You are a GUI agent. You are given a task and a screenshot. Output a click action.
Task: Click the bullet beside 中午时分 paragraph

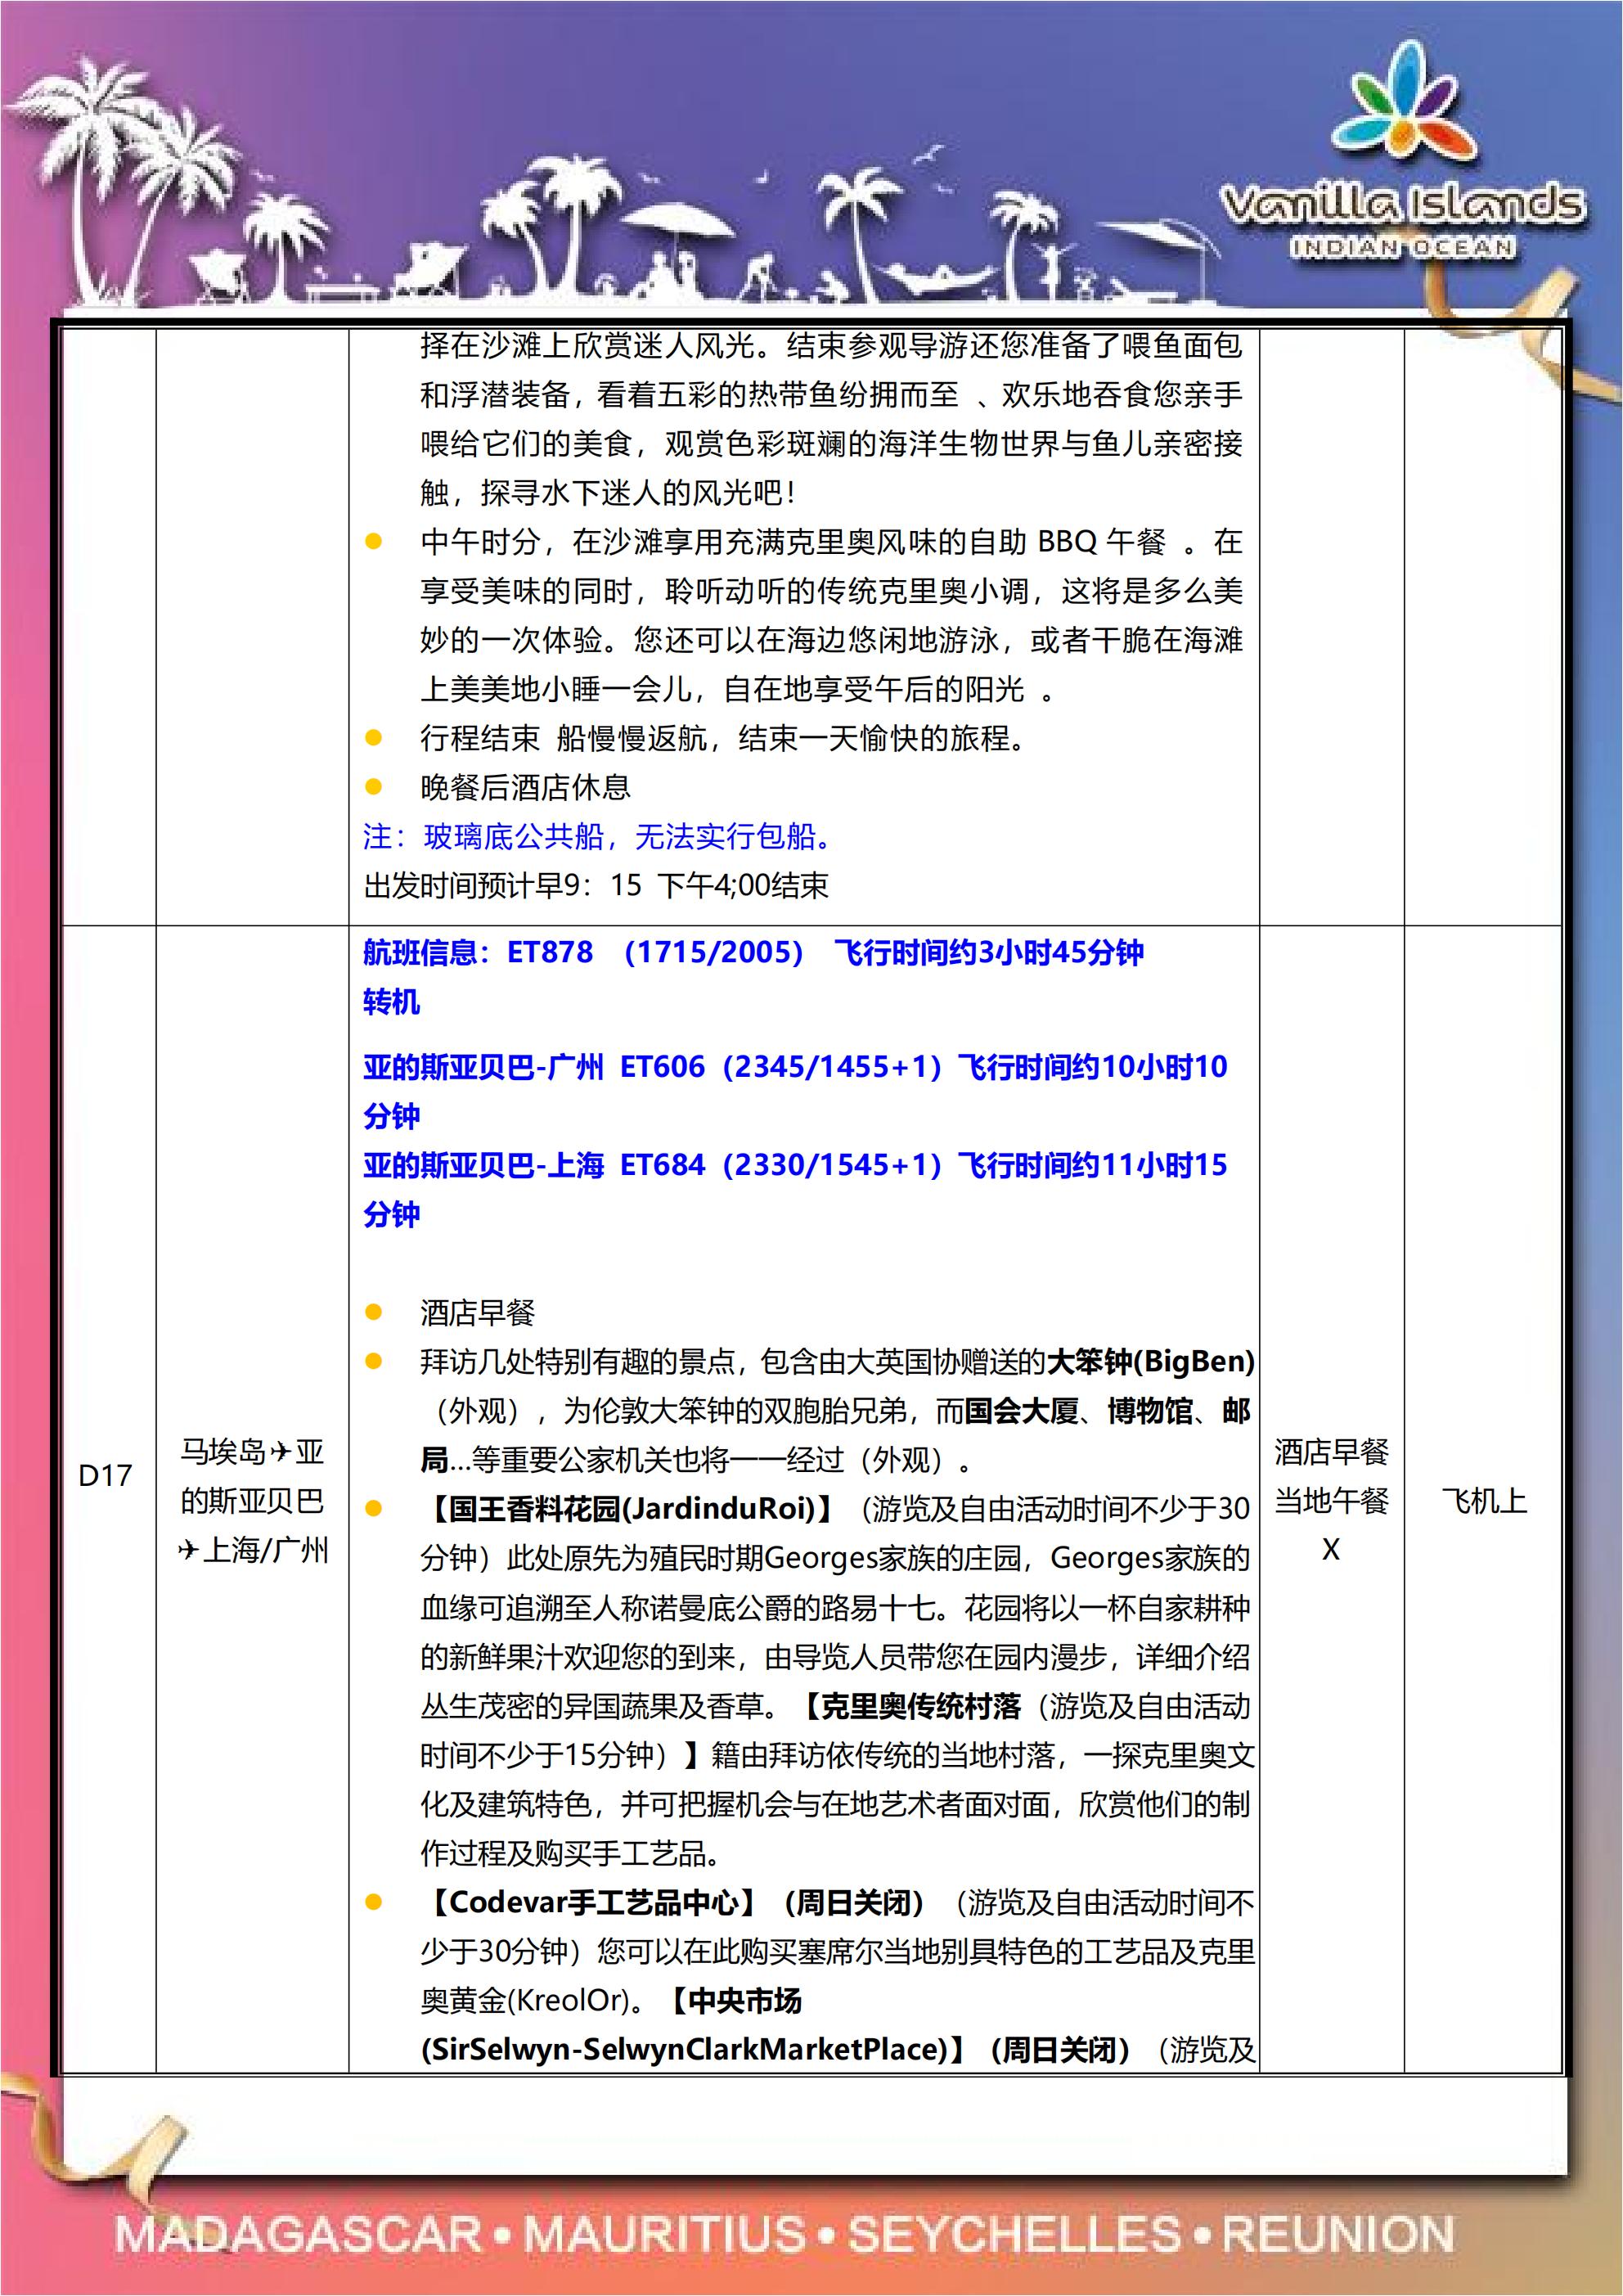tap(374, 542)
